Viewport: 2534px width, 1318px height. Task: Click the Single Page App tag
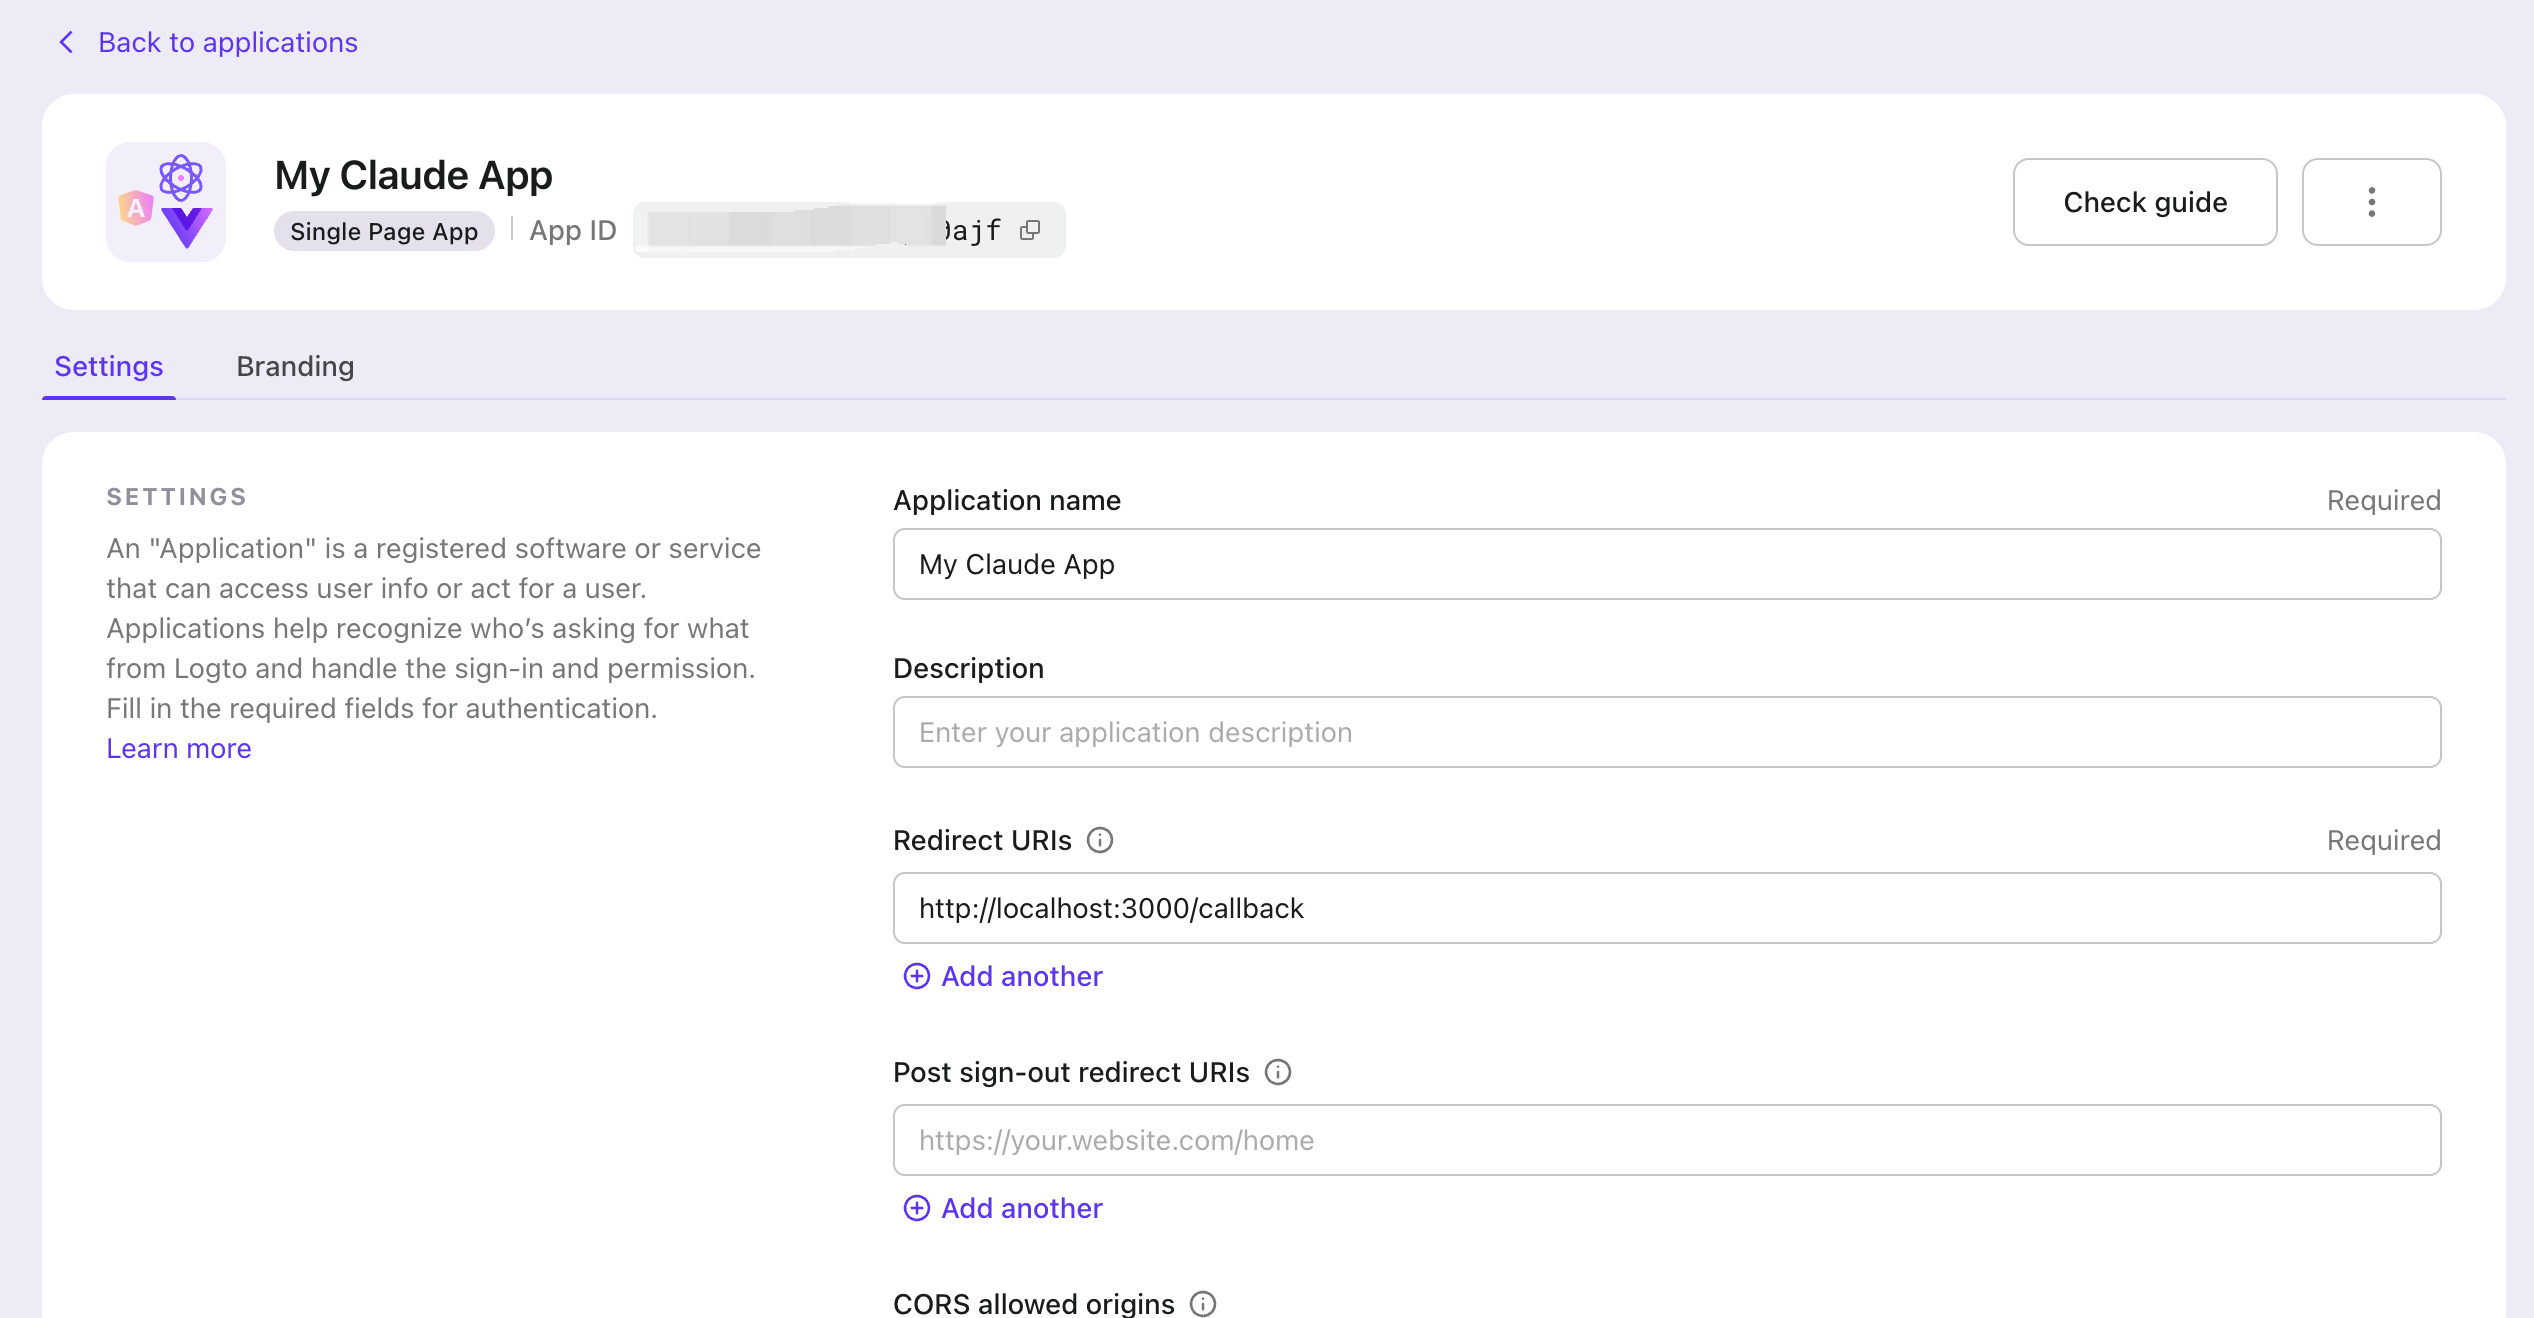pyautogui.click(x=384, y=231)
